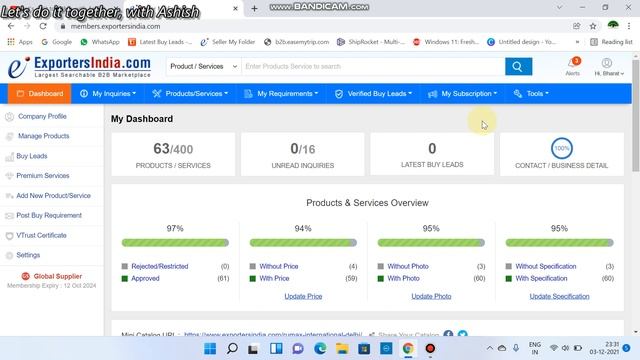Click the Facebook share icon
The width and height of the screenshot is (640, 360).
click(x=448, y=334)
